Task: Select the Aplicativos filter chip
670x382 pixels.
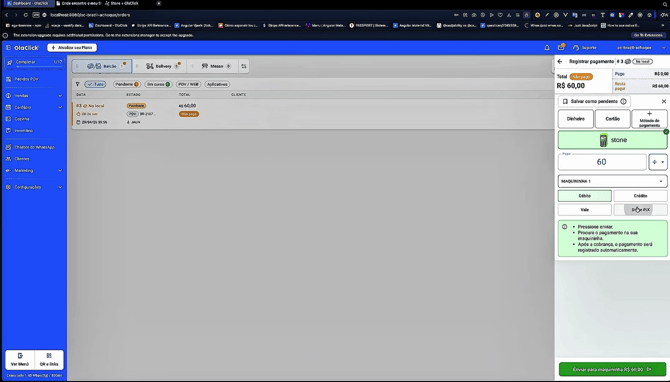Action: [x=217, y=84]
